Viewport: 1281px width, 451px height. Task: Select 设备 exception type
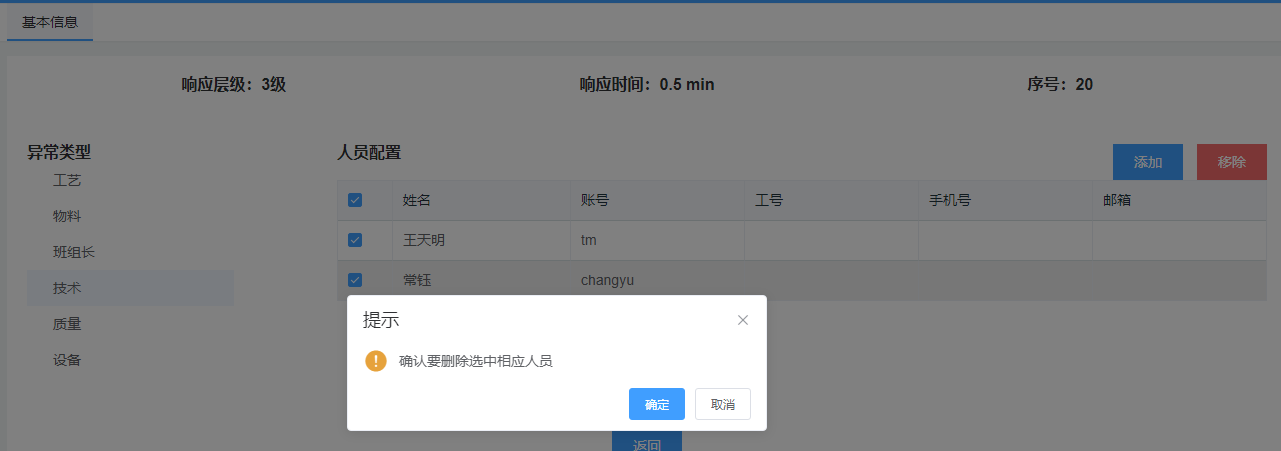(67, 360)
